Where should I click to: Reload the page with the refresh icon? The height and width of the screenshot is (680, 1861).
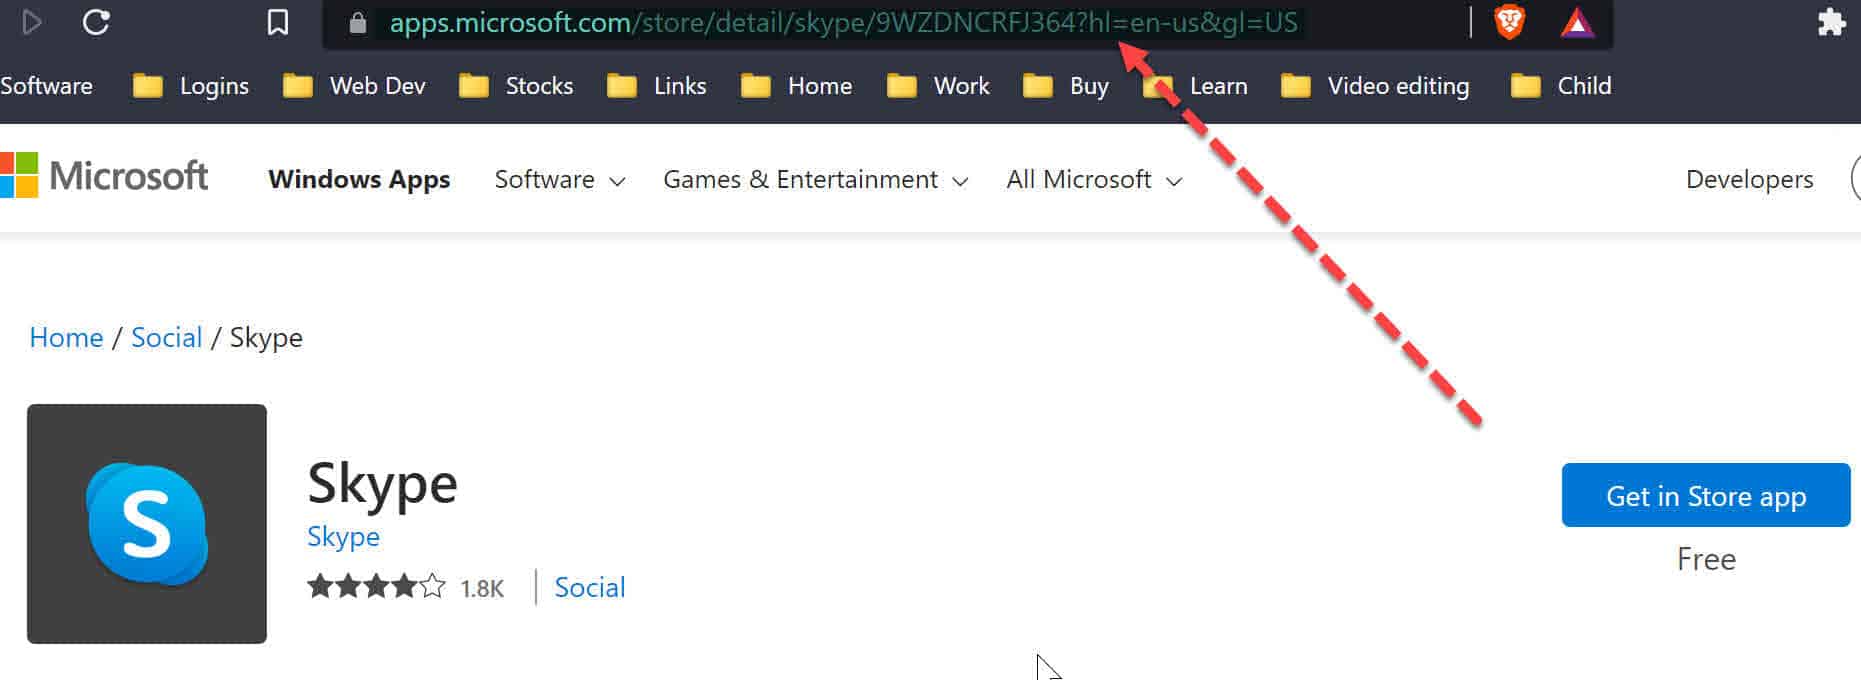96,22
